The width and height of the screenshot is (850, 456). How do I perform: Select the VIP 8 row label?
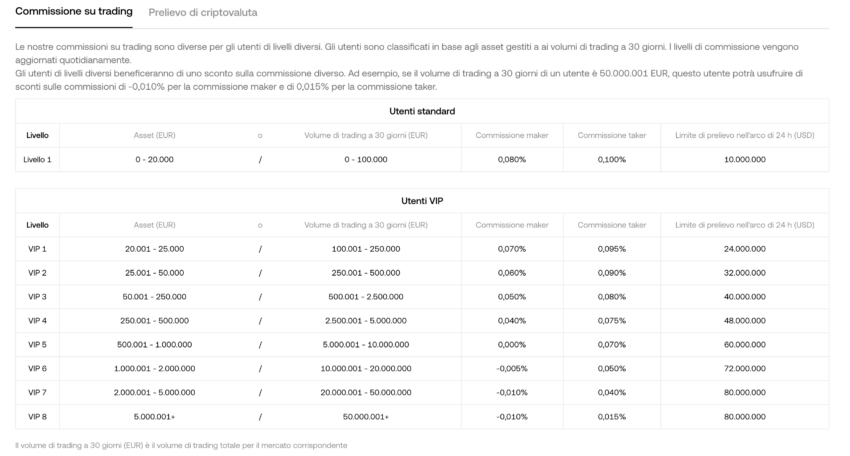point(37,416)
